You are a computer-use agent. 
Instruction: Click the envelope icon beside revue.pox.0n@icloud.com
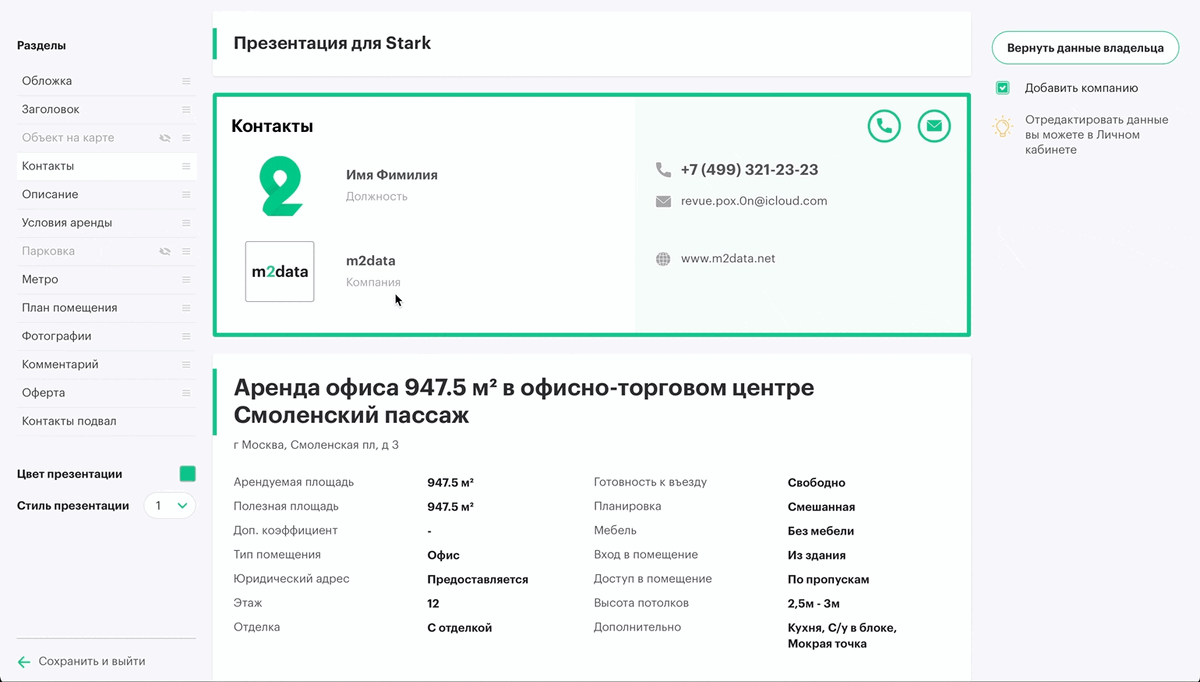[663, 201]
